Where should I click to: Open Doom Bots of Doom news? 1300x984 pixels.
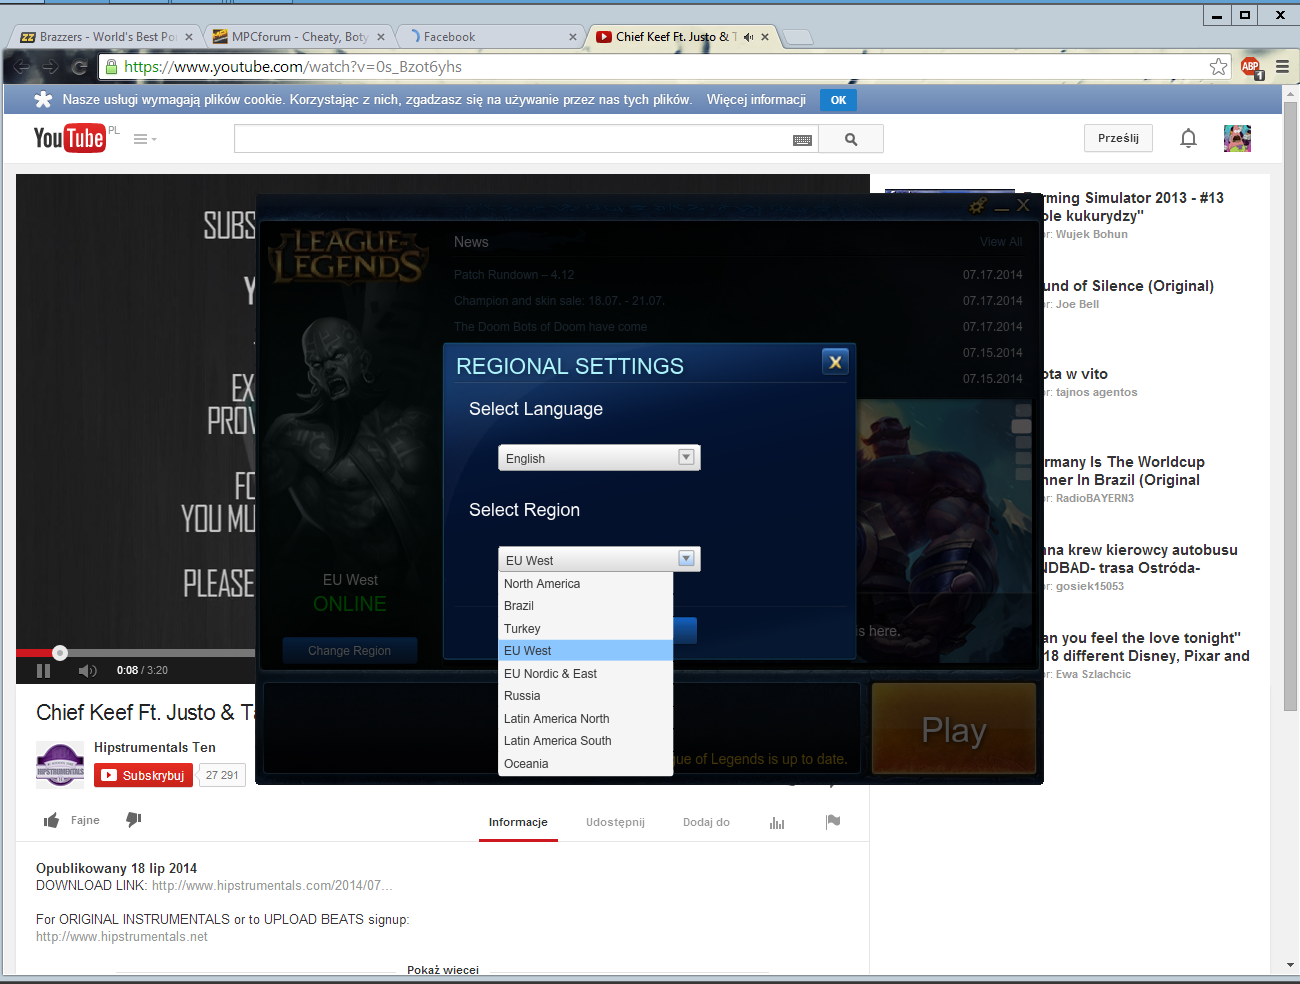[x=550, y=327]
